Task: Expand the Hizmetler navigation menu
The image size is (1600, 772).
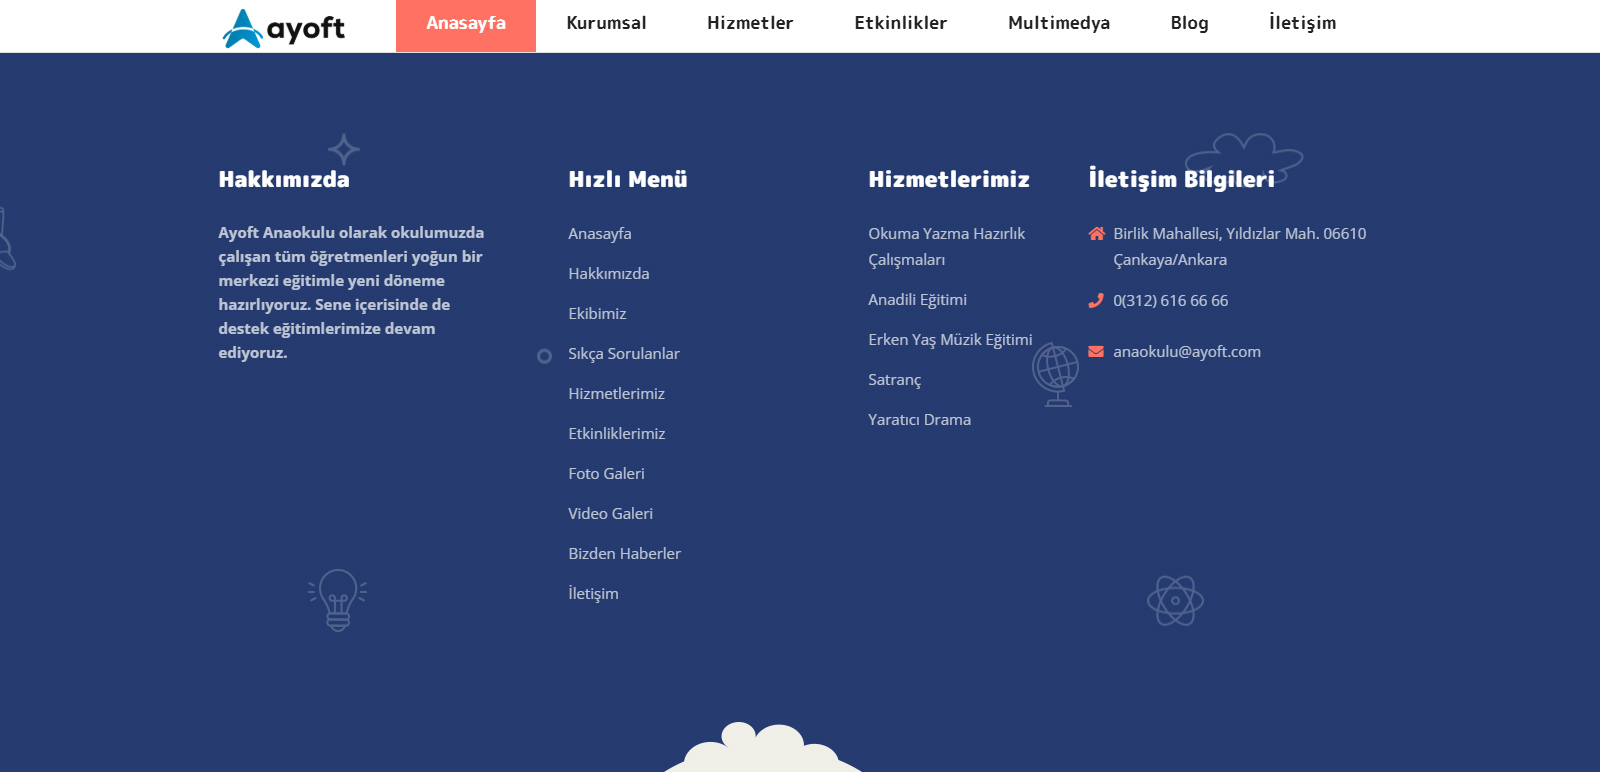Action: pyautogui.click(x=750, y=24)
